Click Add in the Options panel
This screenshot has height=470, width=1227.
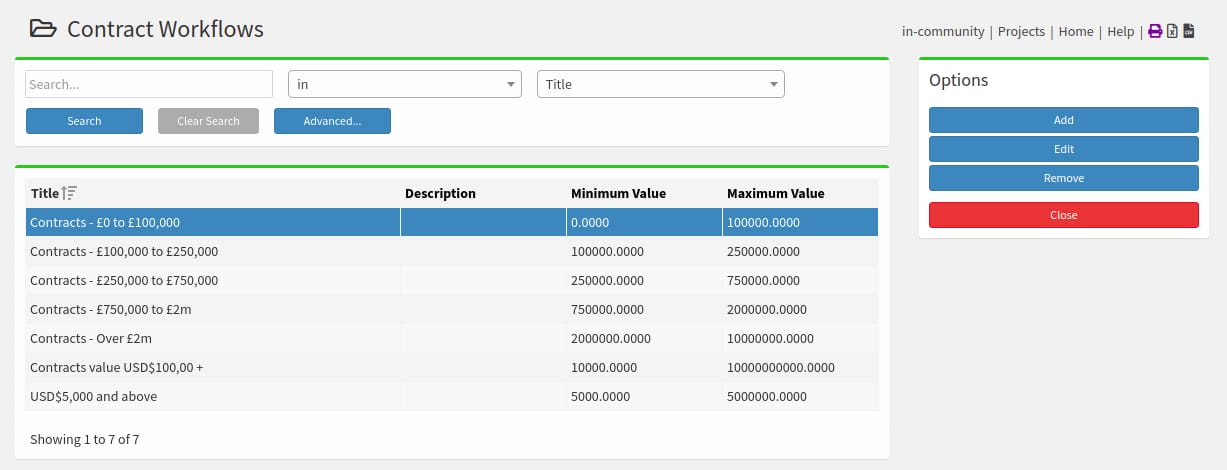[x=1063, y=120]
